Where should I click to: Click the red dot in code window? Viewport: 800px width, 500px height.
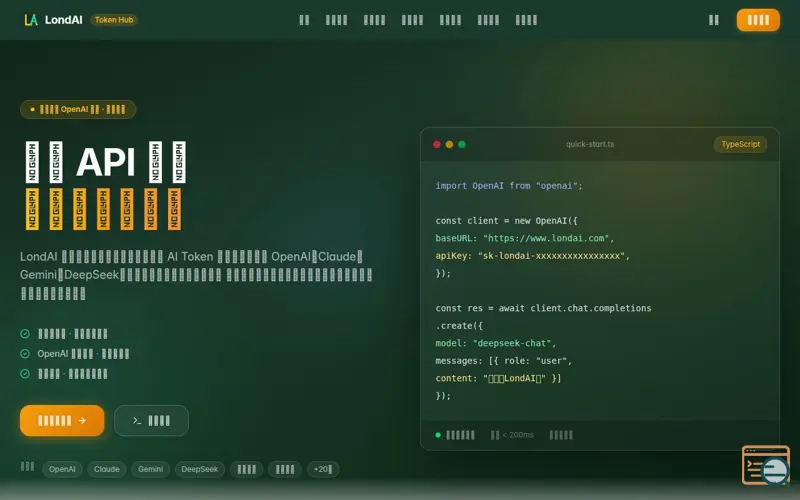(x=437, y=144)
